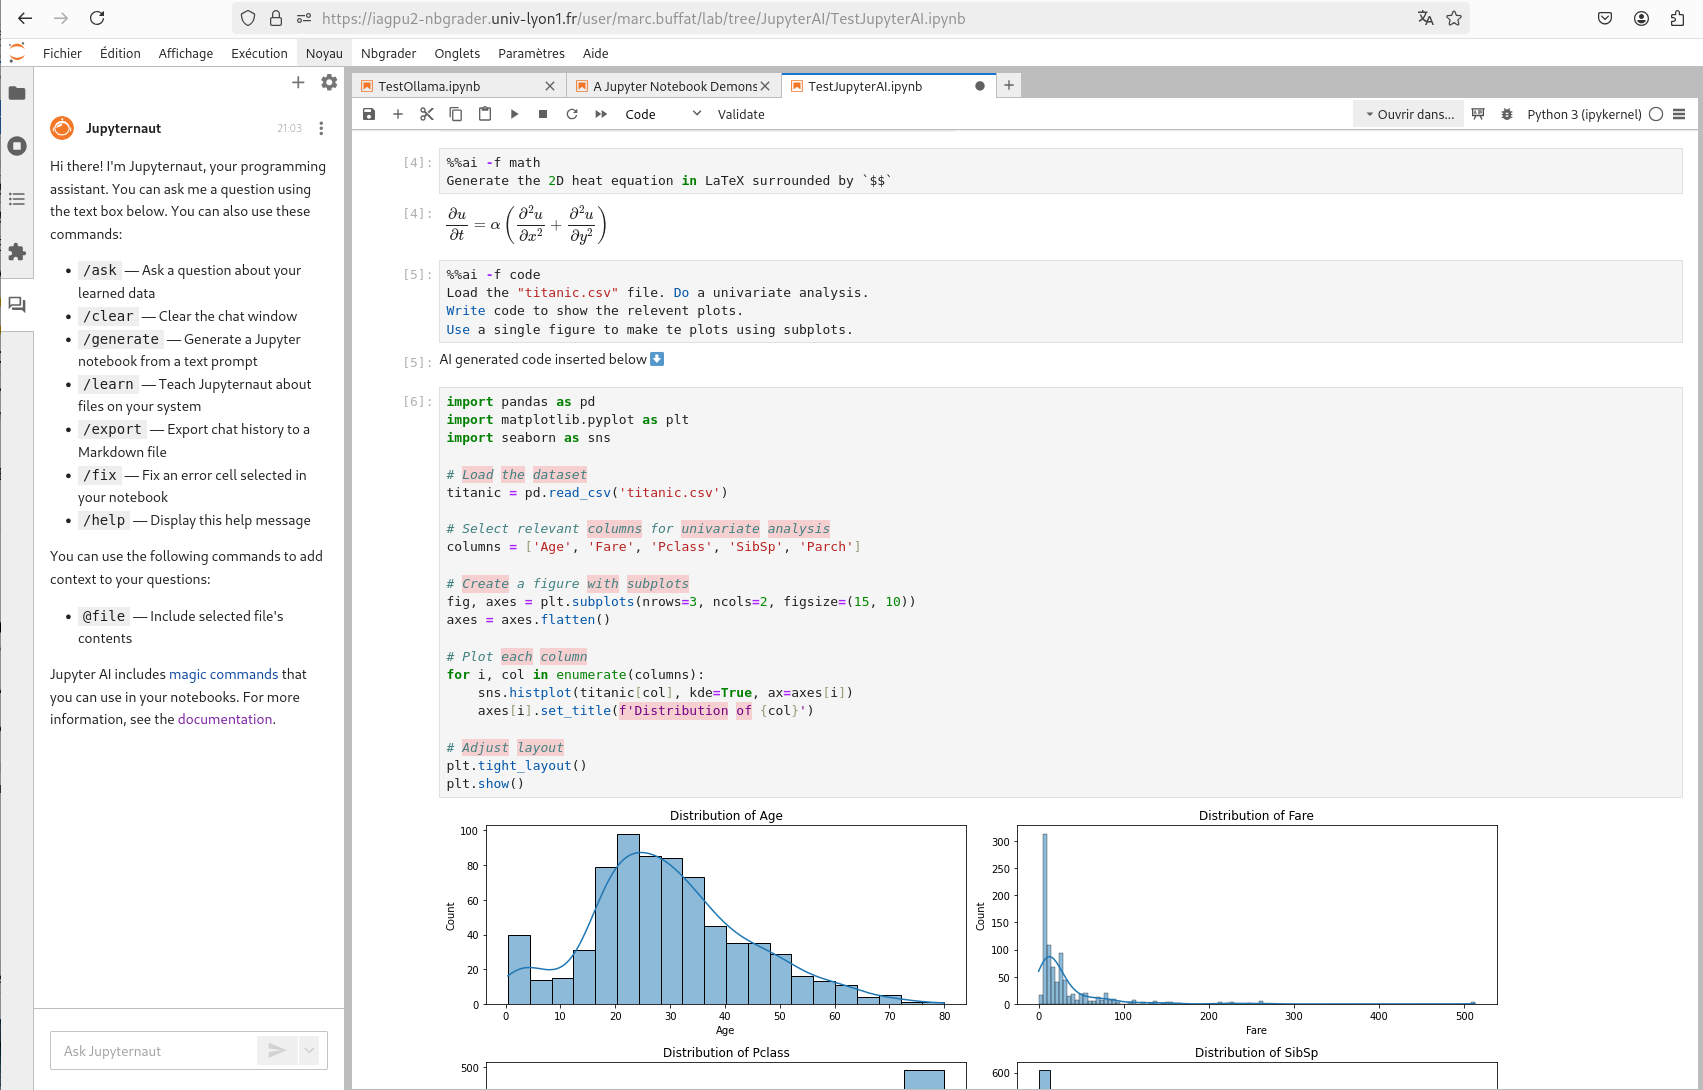Open Jupyter AI chat settings gear

329,83
